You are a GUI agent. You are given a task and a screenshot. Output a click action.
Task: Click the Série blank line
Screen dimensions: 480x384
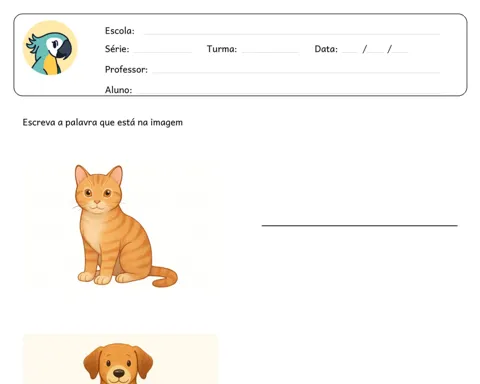pos(163,52)
